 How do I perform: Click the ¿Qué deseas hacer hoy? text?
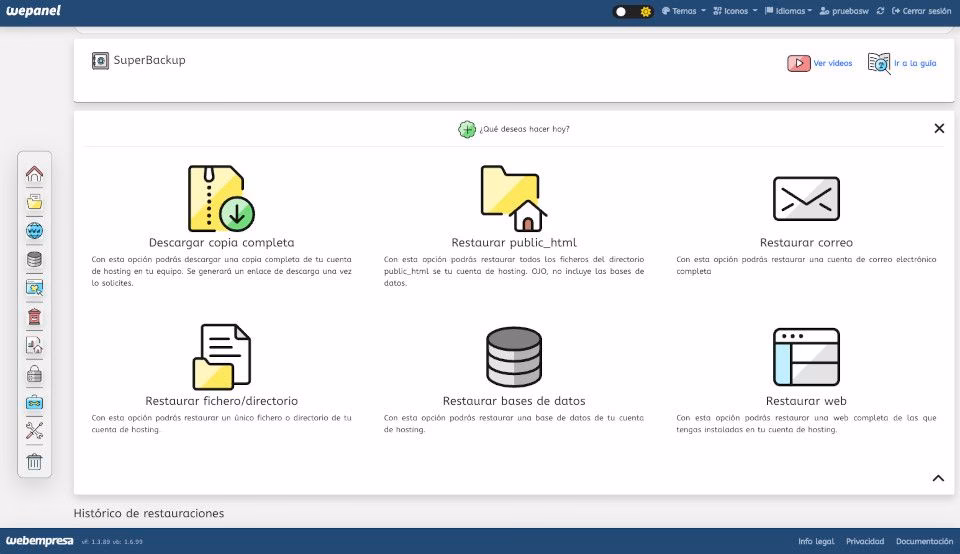(x=524, y=129)
